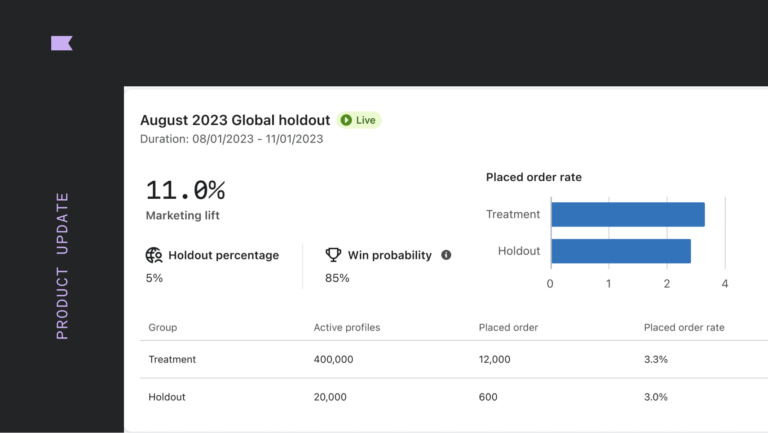Screen dimensions: 768x433
Task: Sort by Placed order column header
Action: point(508,327)
